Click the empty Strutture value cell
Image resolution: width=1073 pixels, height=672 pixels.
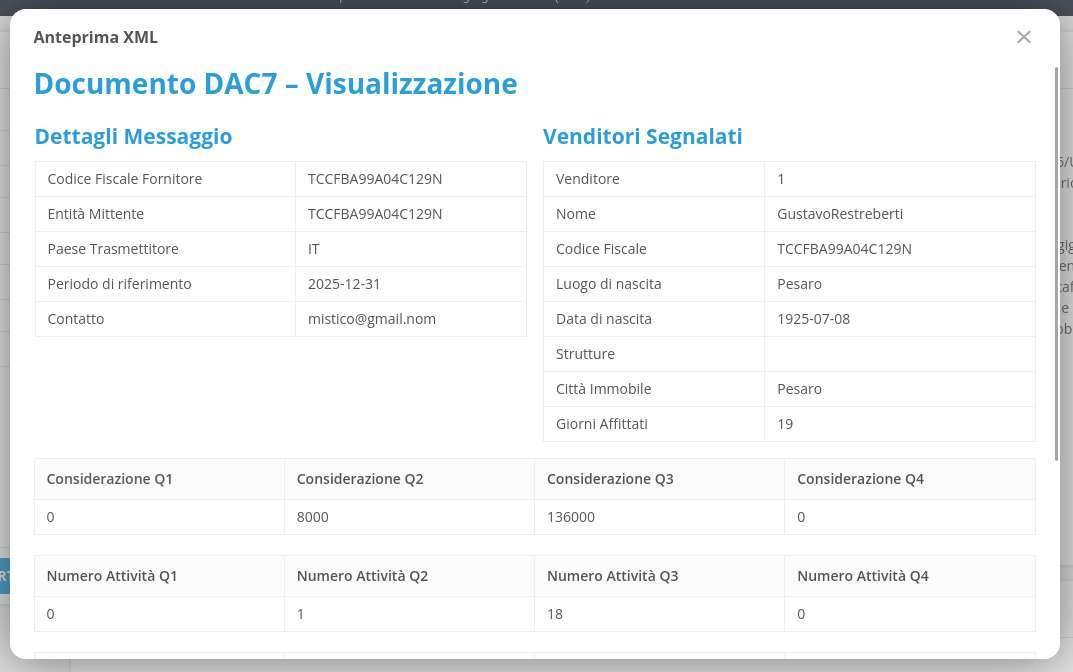898,354
